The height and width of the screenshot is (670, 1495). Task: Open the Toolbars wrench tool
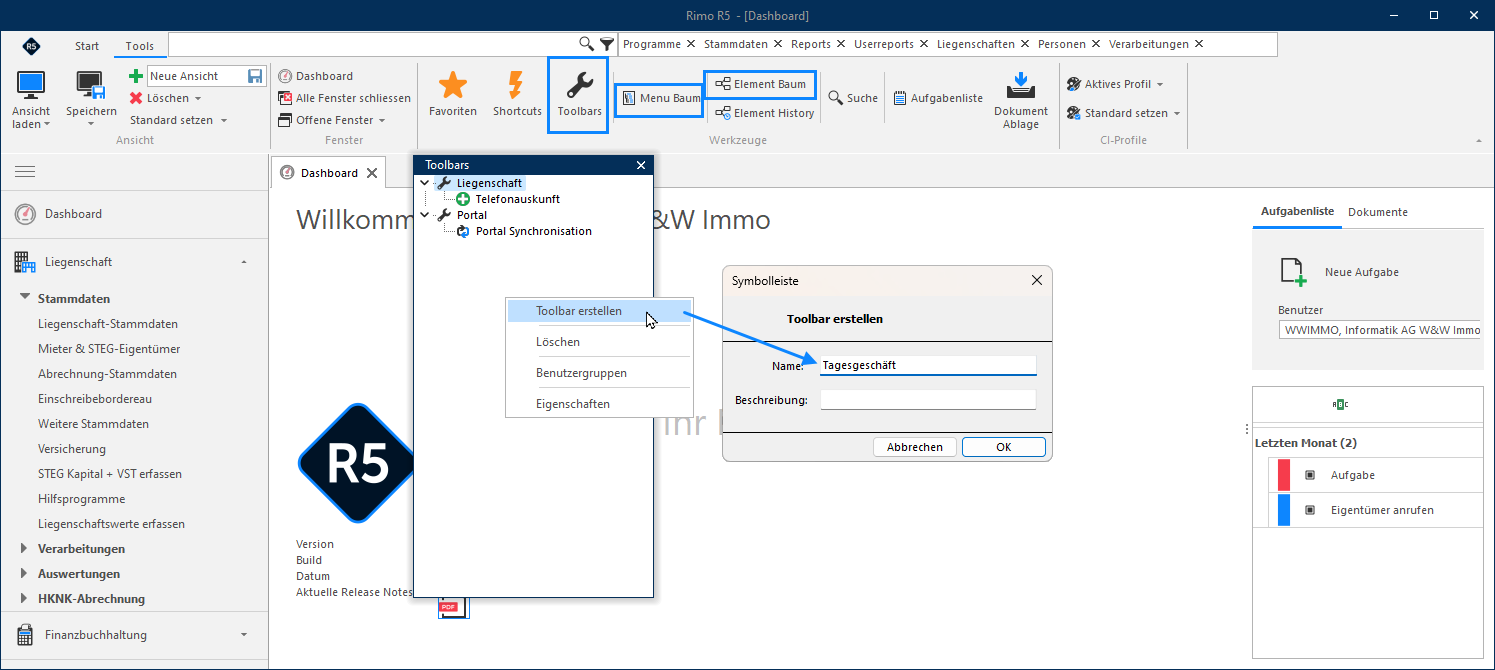(x=580, y=94)
